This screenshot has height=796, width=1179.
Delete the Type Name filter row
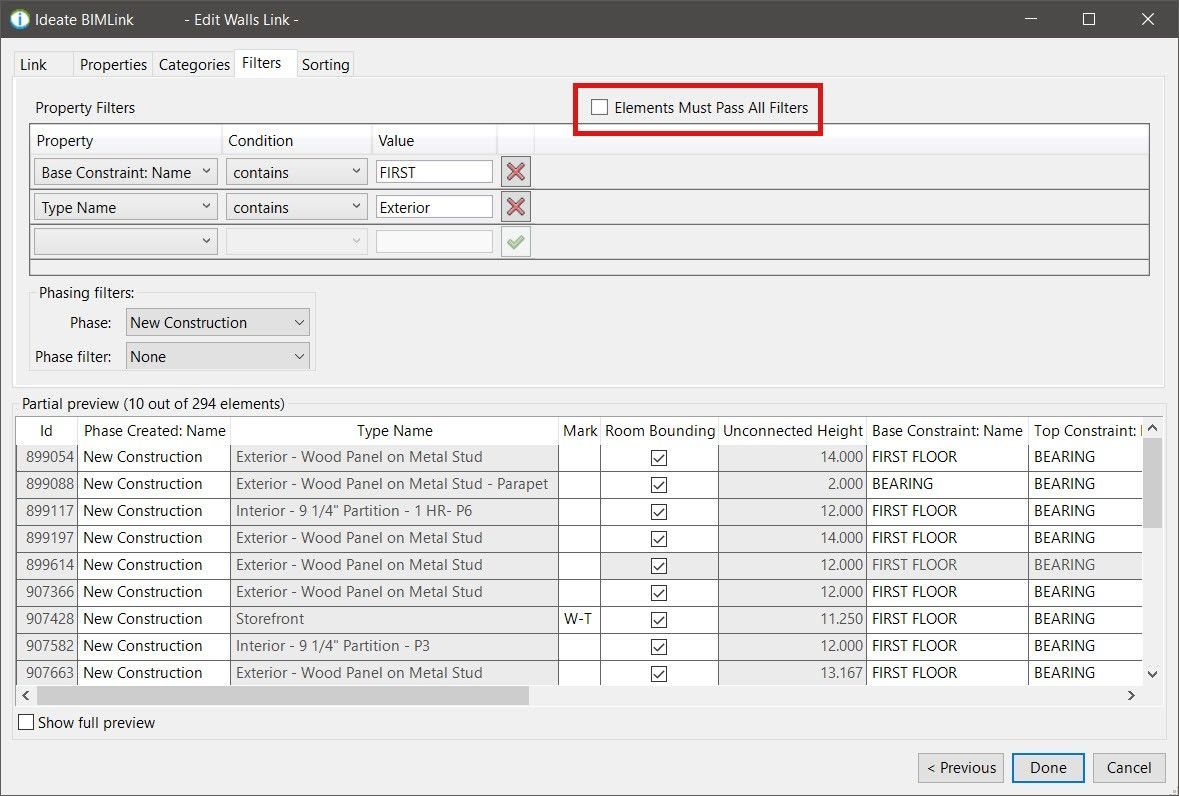[x=516, y=207]
